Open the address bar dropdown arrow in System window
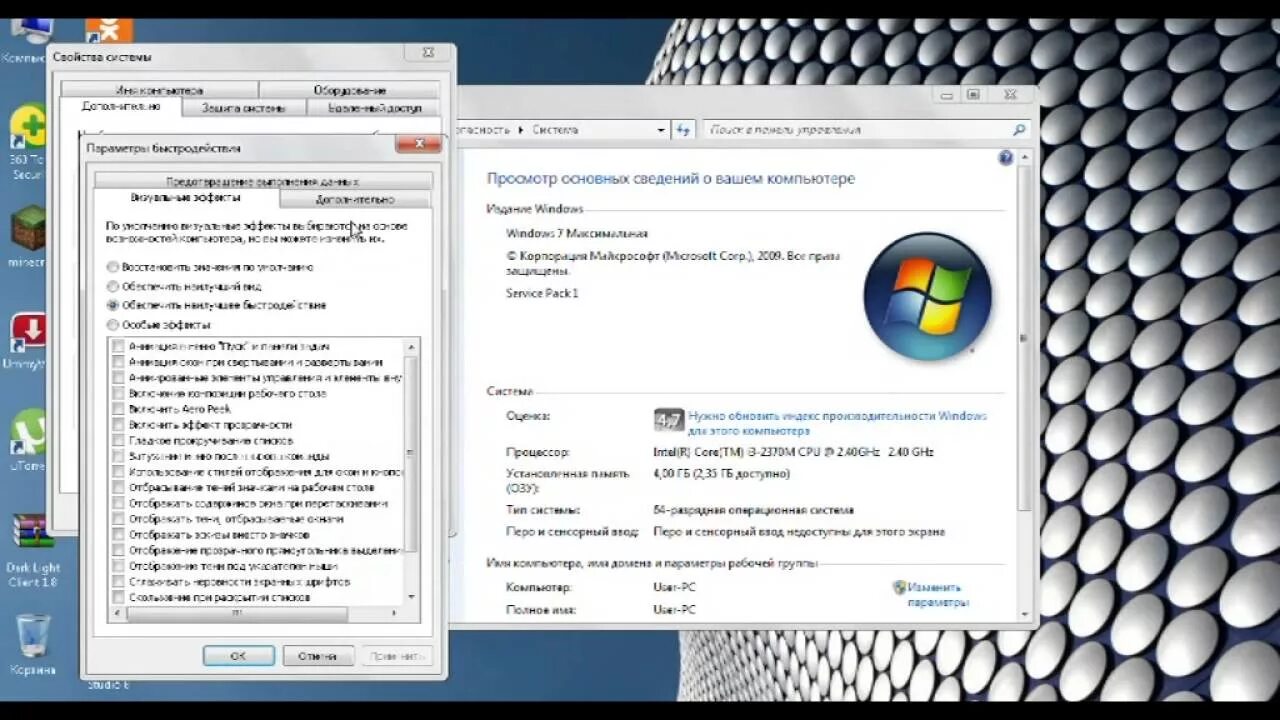 [661, 129]
